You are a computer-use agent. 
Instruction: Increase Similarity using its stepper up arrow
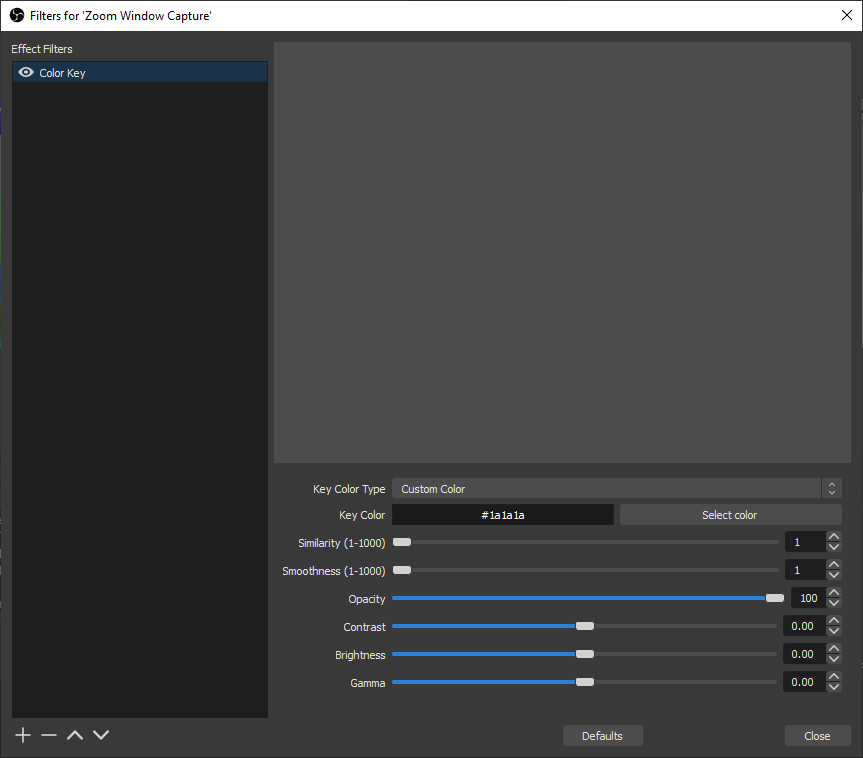click(834, 537)
